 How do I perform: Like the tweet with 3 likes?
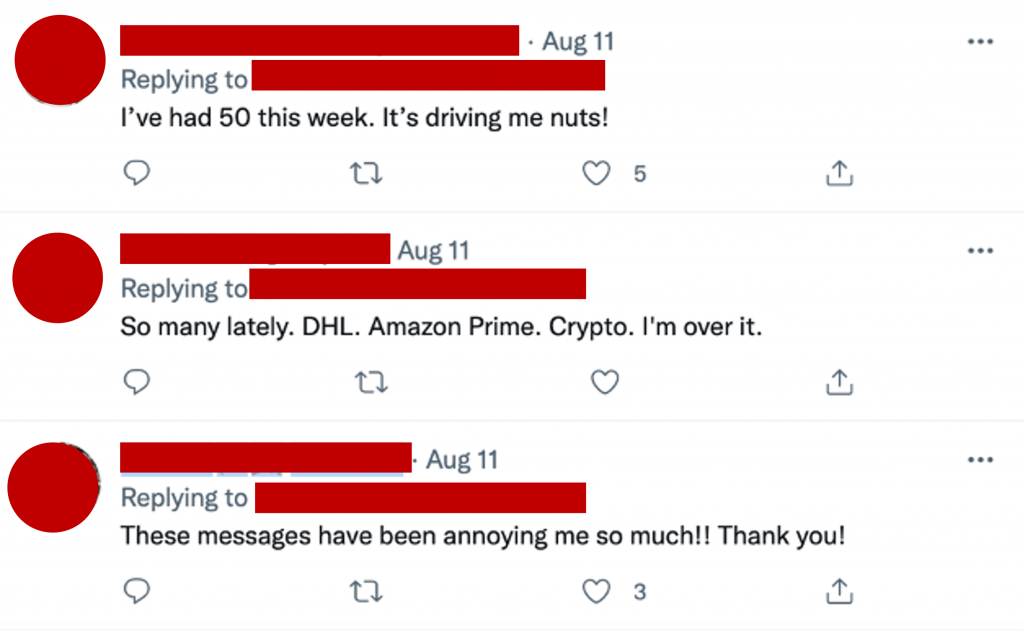[597, 591]
